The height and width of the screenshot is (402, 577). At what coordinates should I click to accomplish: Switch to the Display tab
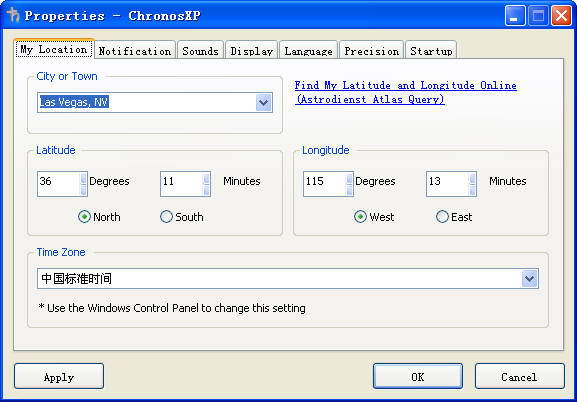pos(251,50)
